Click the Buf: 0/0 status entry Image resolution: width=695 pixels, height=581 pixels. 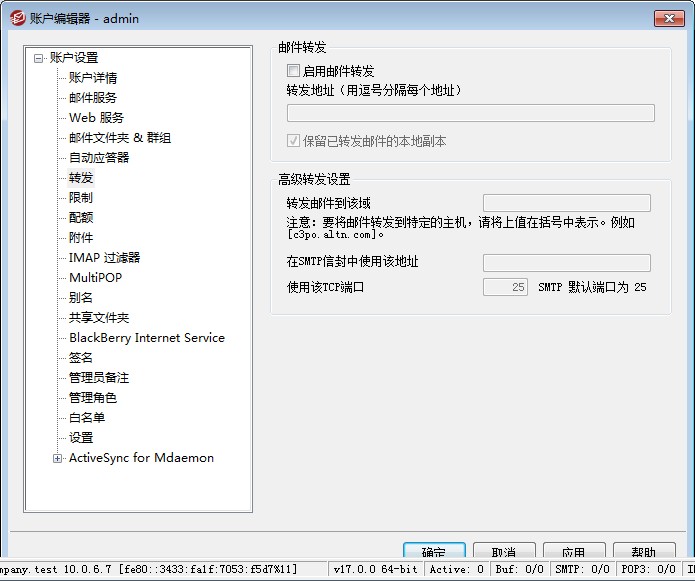tap(519, 569)
